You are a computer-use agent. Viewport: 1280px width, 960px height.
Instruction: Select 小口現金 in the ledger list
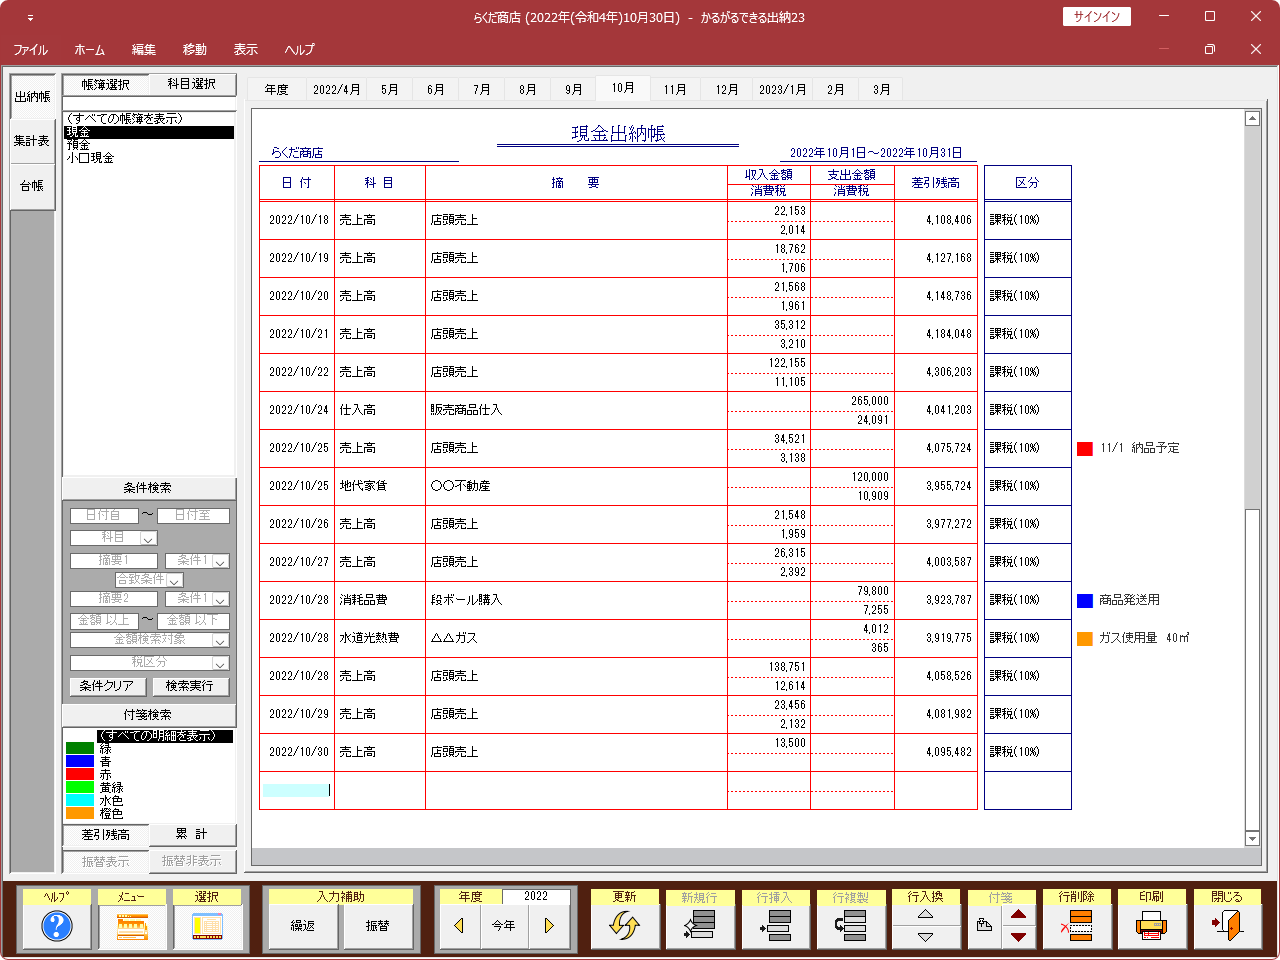(x=148, y=158)
